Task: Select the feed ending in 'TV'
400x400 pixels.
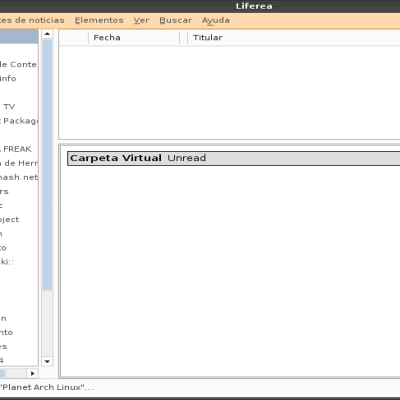Action: click(x=19, y=107)
